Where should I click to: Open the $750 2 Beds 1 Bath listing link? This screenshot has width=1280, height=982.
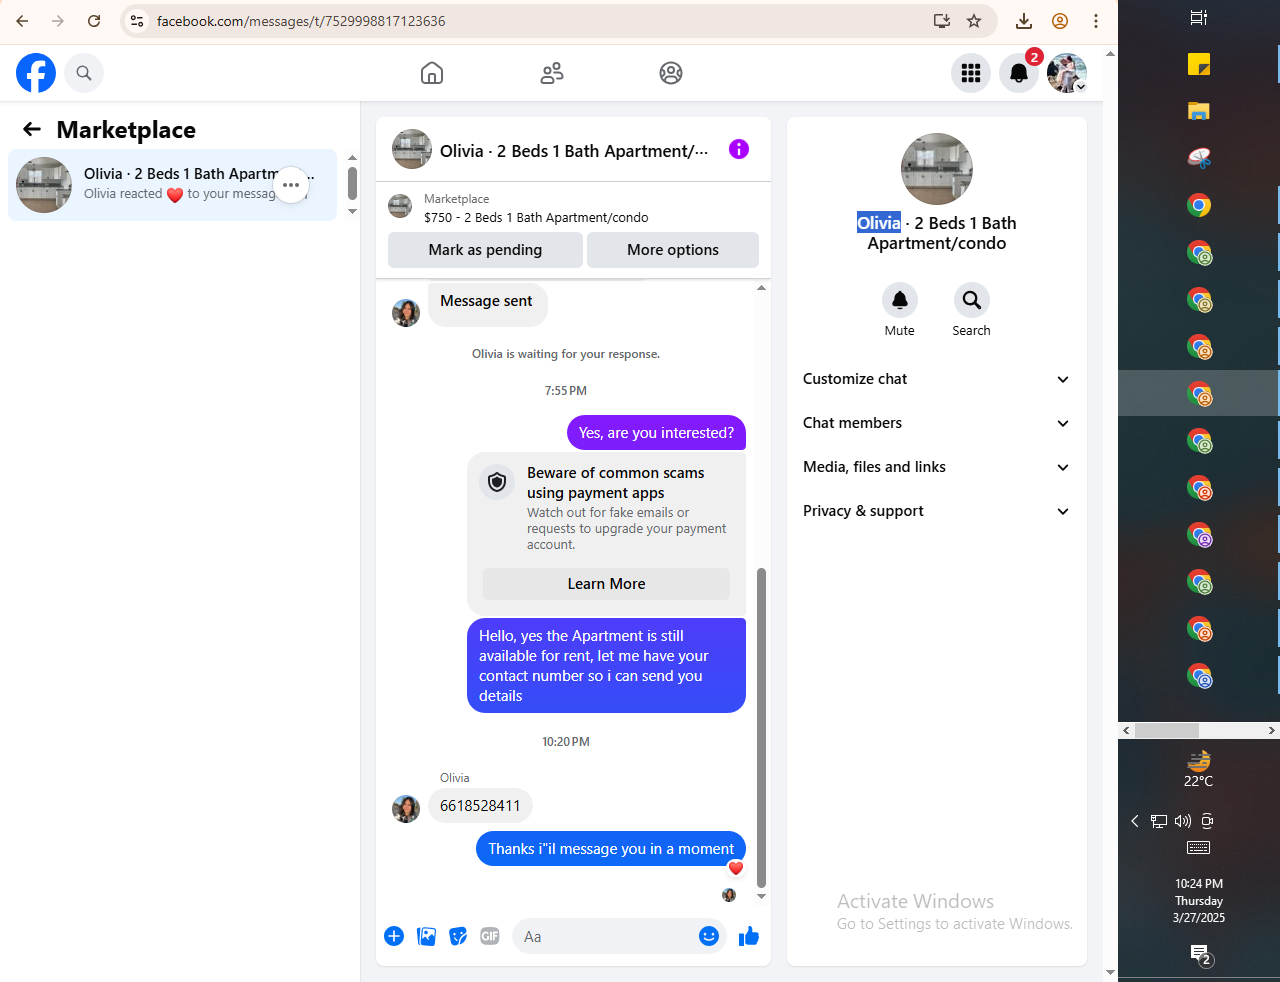tap(536, 217)
